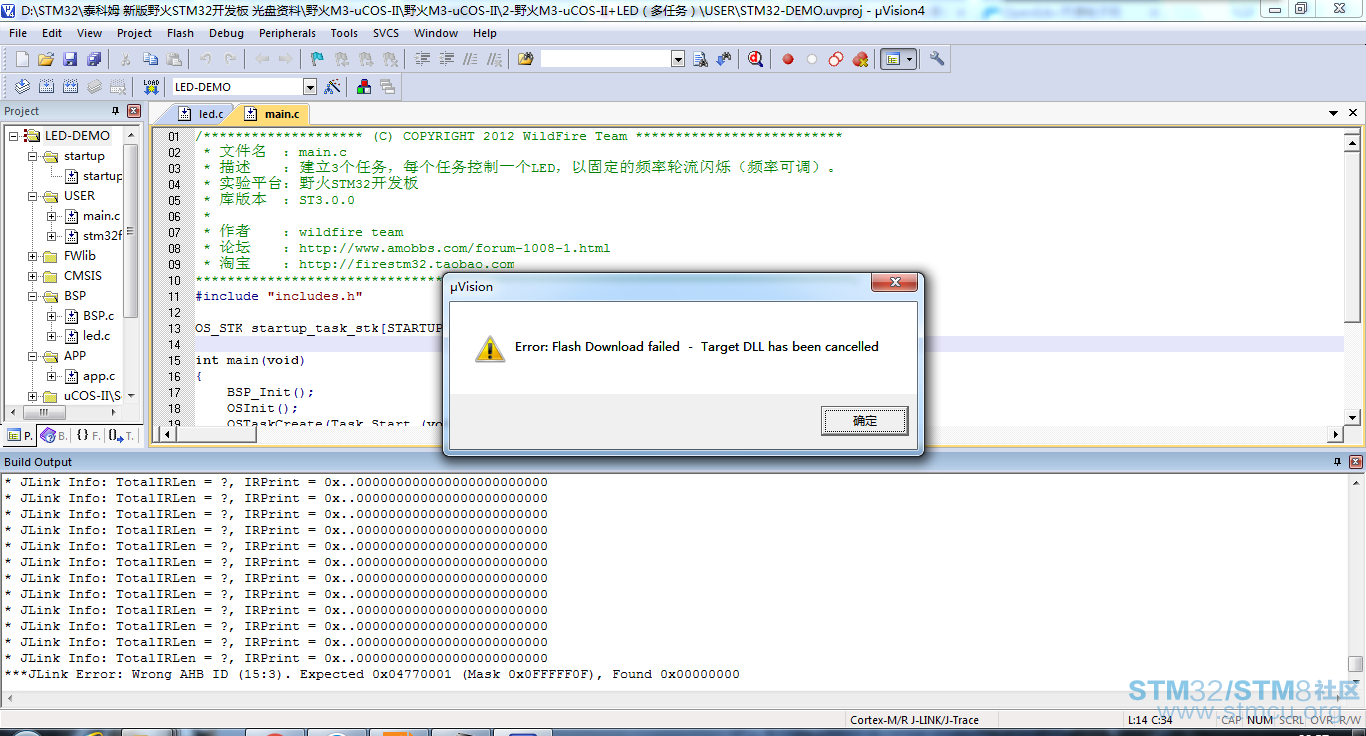
Task: Open the Project menu
Action: (134, 33)
